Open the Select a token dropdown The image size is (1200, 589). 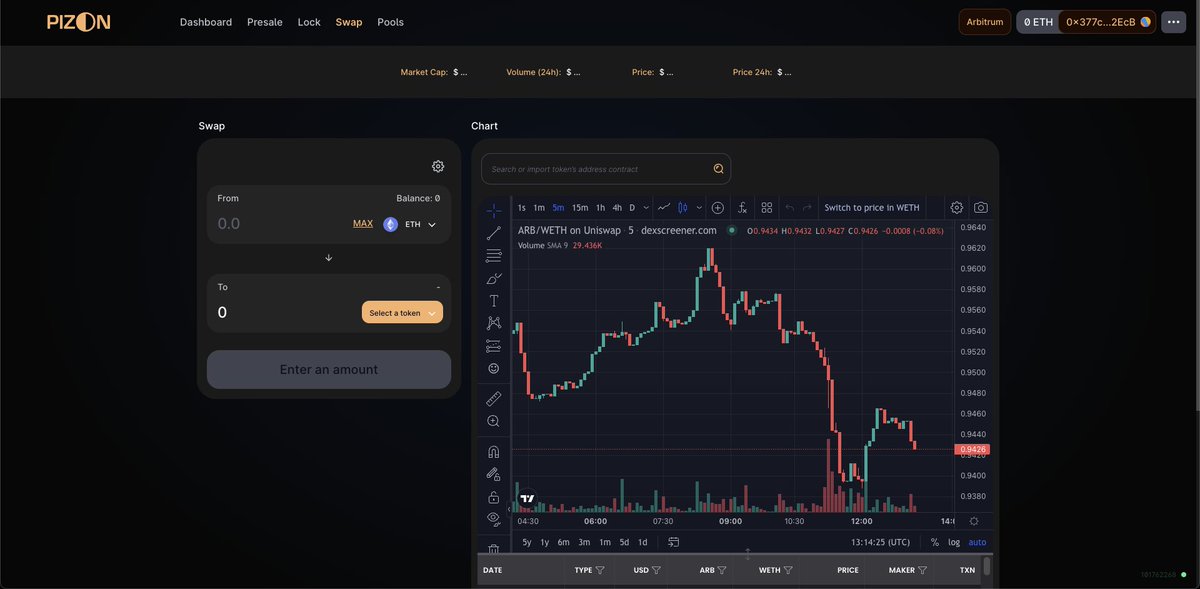(402, 313)
